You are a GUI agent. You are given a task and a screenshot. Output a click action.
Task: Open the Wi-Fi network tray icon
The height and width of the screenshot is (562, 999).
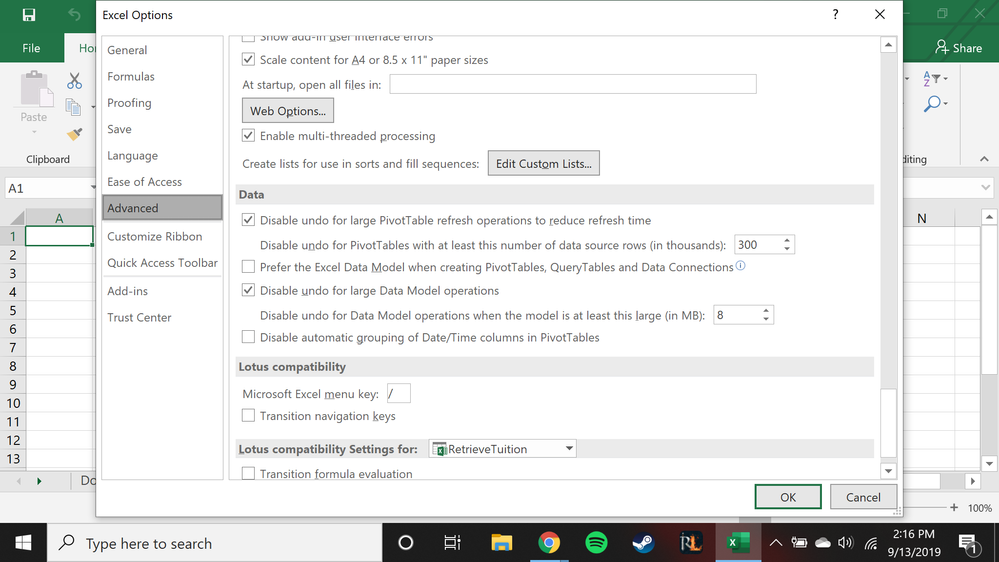point(871,543)
